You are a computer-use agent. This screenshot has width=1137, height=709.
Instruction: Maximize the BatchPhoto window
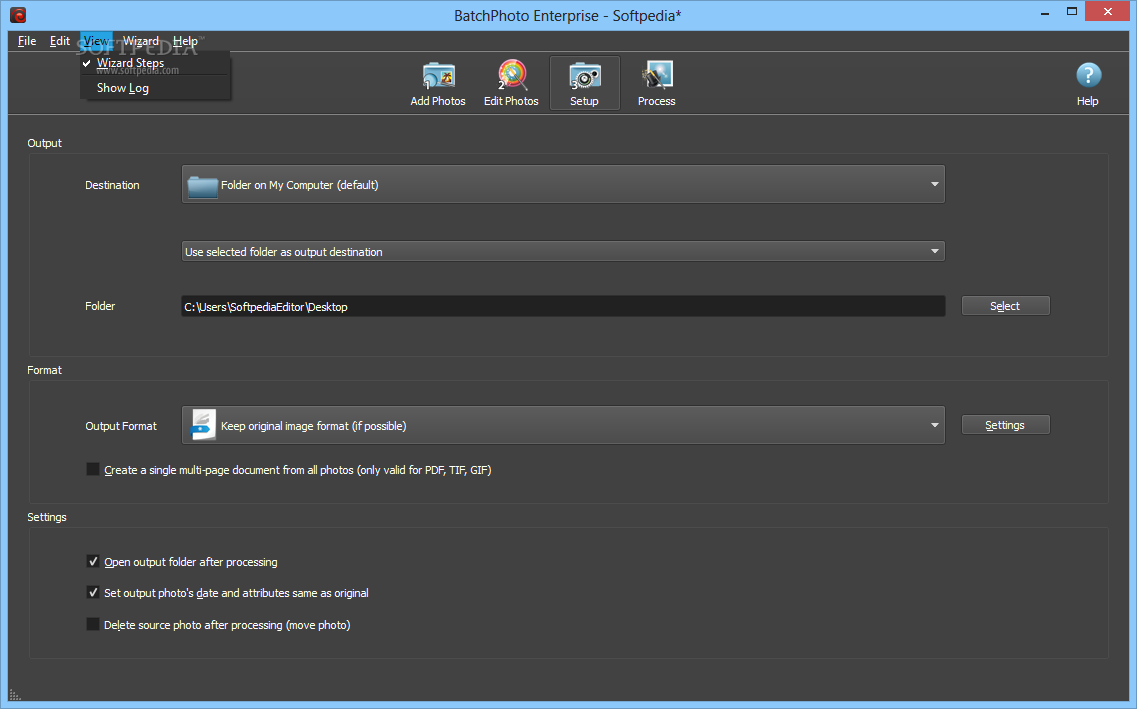1072,12
